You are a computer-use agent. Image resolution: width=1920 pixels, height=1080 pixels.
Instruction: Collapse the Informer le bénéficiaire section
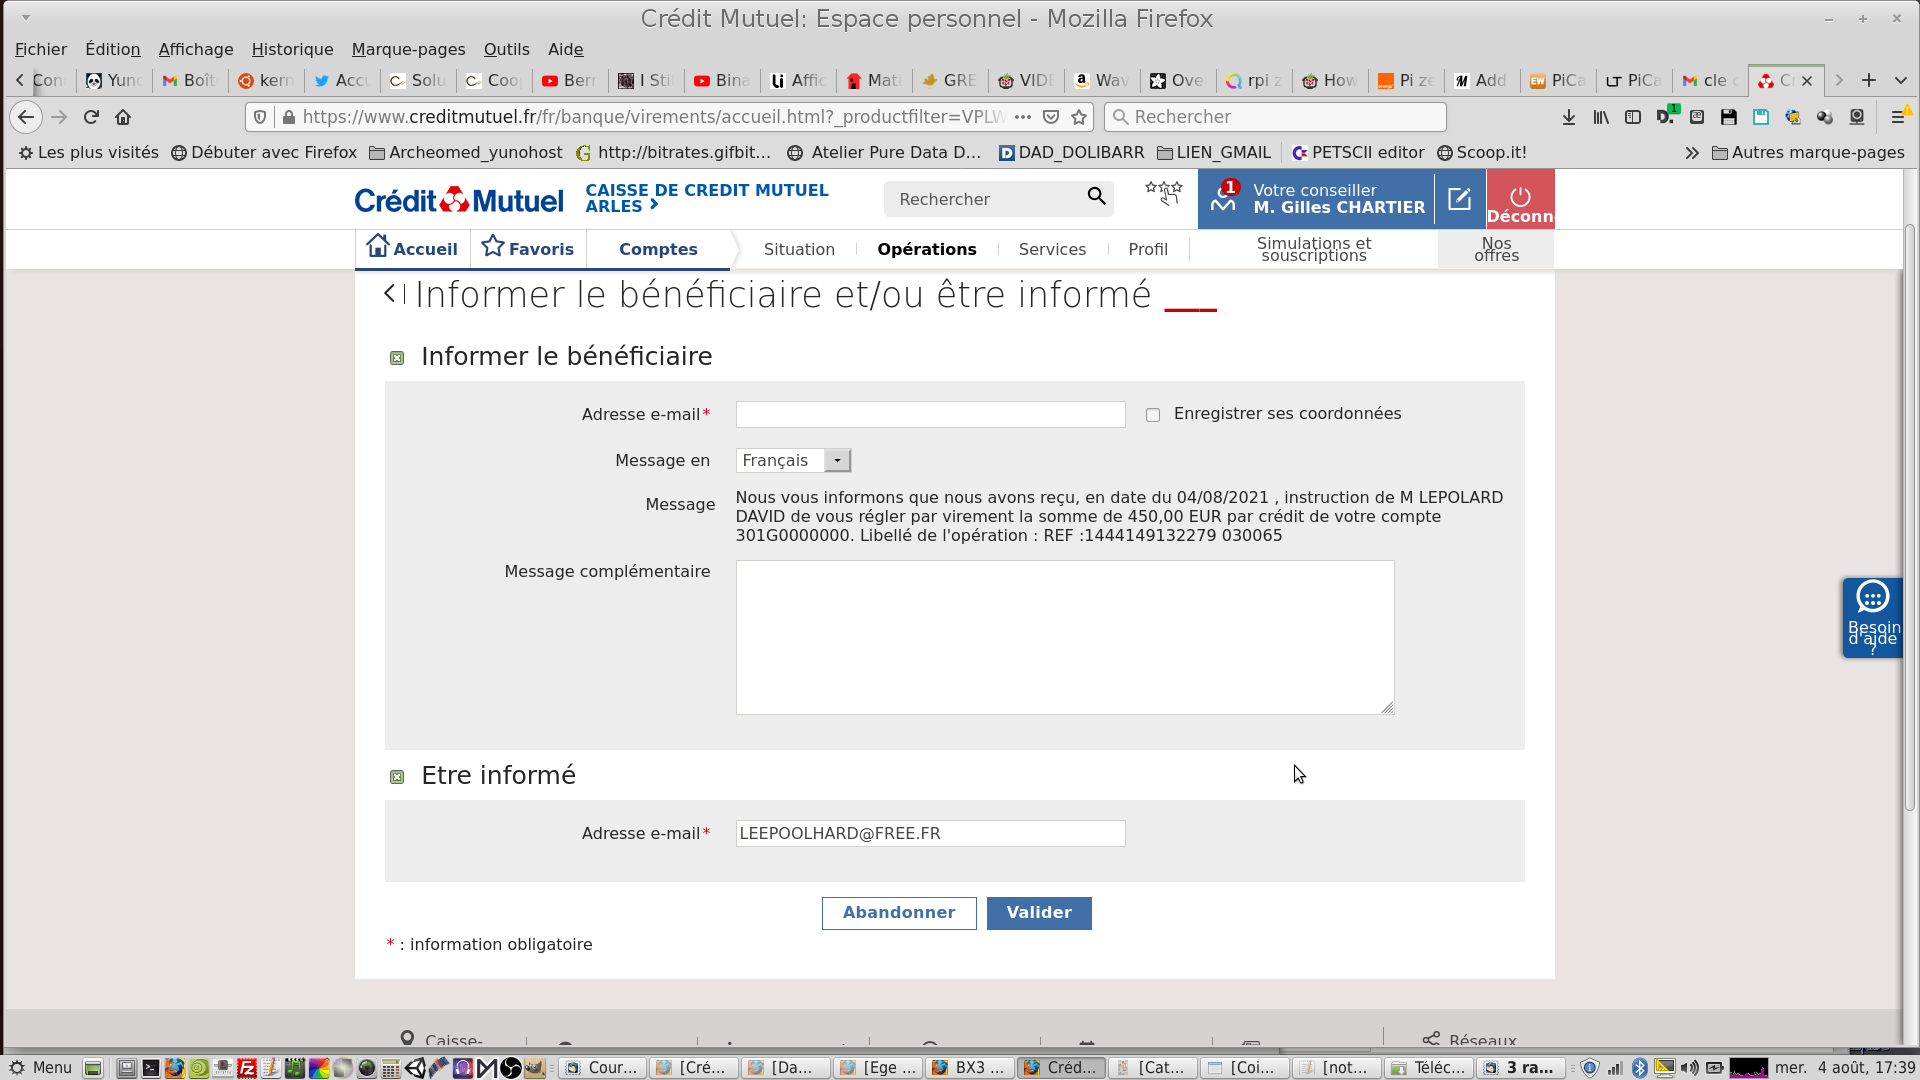click(397, 358)
